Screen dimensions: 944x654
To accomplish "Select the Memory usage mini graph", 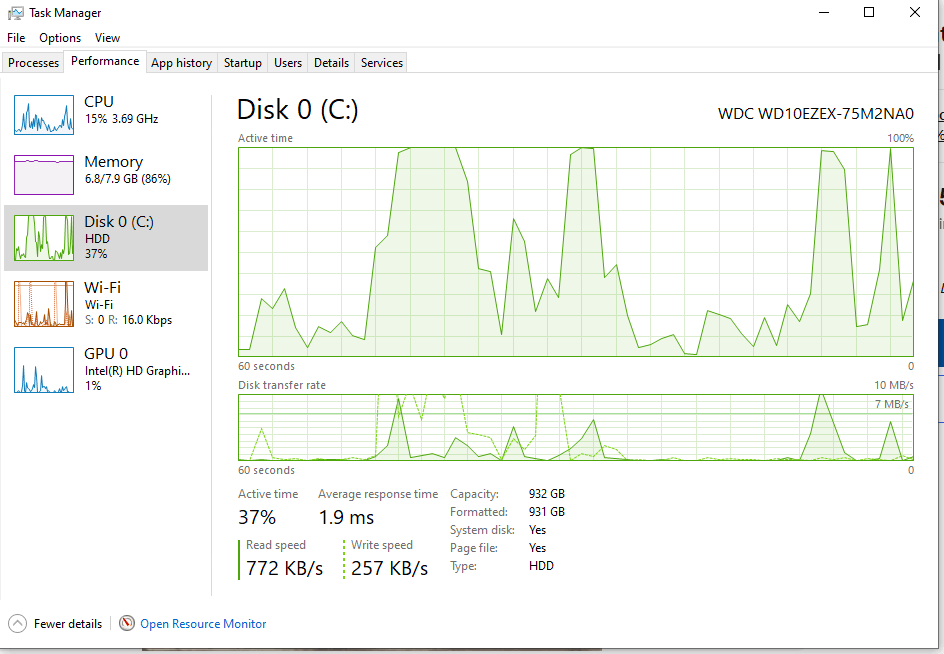I will pyautogui.click(x=44, y=175).
